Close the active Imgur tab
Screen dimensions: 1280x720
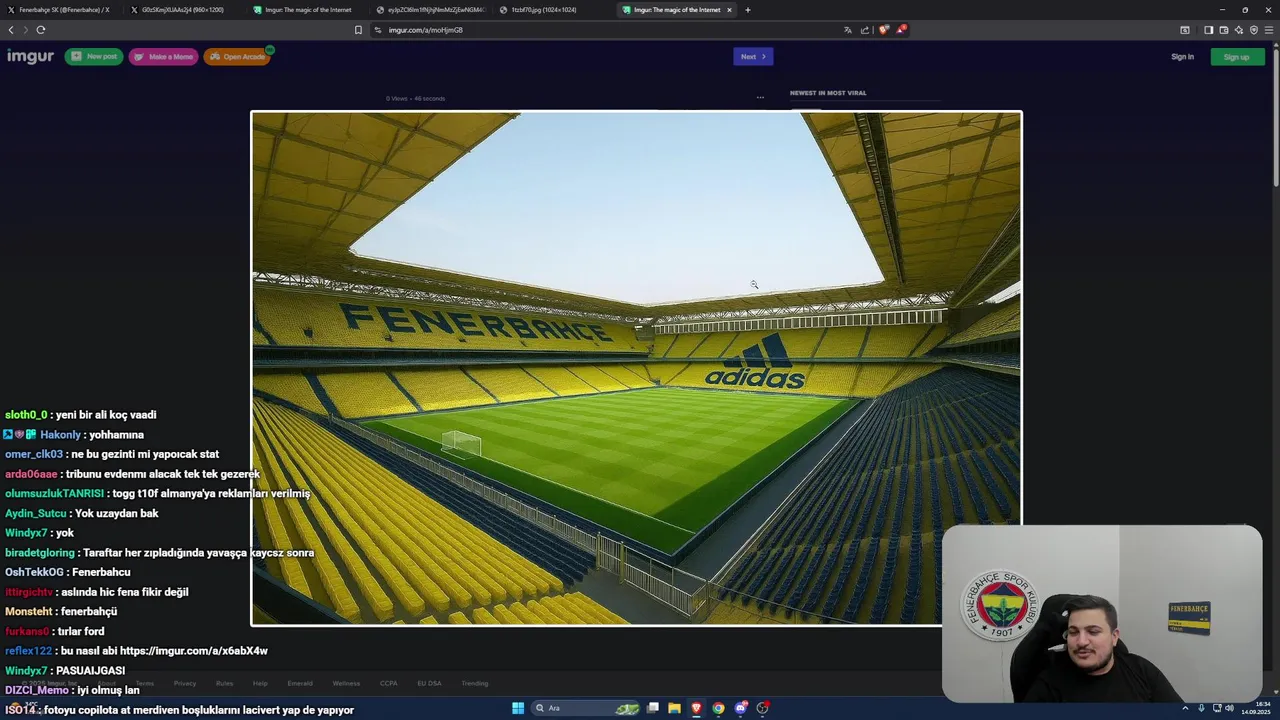pyautogui.click(x=729, y=10)
